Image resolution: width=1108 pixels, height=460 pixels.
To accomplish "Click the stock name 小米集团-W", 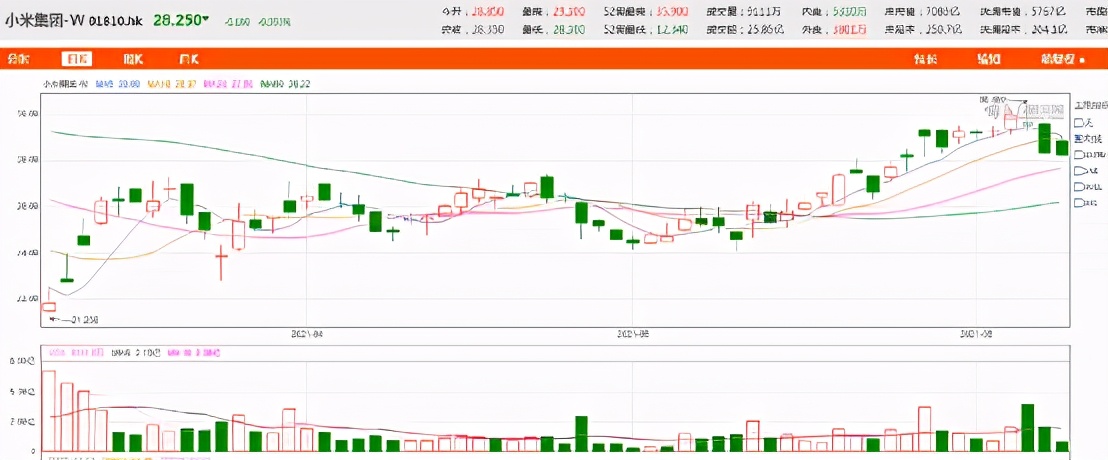I will coord(45,20).
